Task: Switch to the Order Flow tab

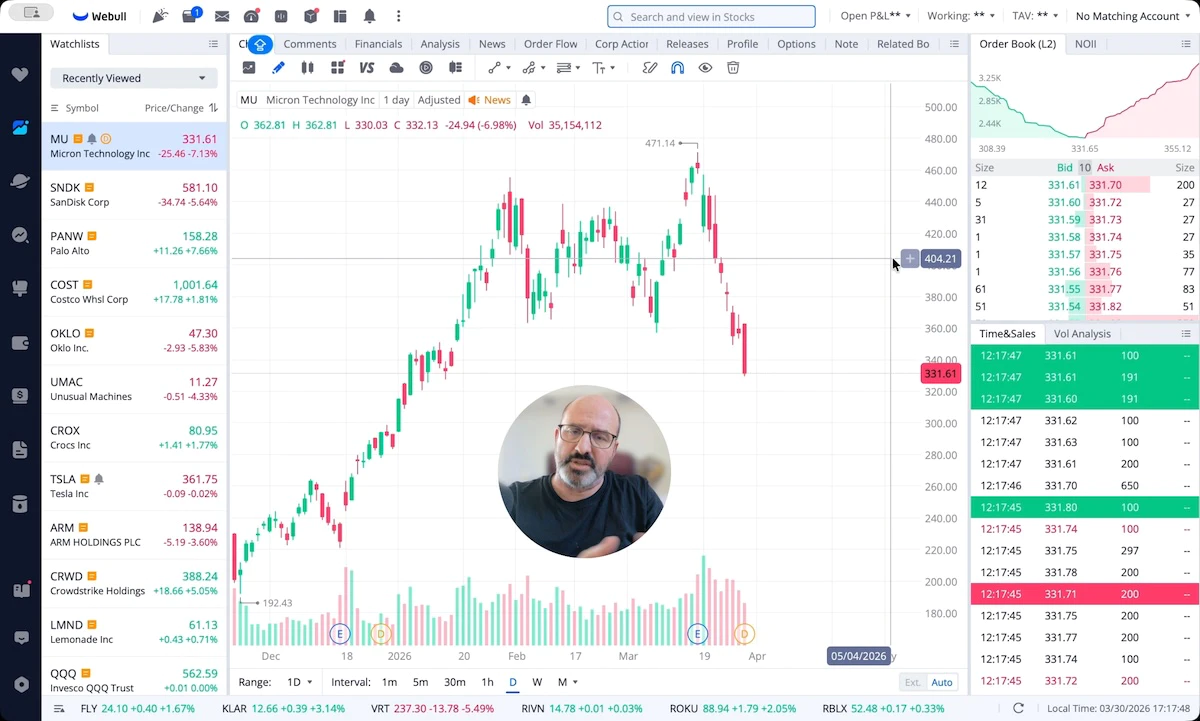Action: [551, 44]
